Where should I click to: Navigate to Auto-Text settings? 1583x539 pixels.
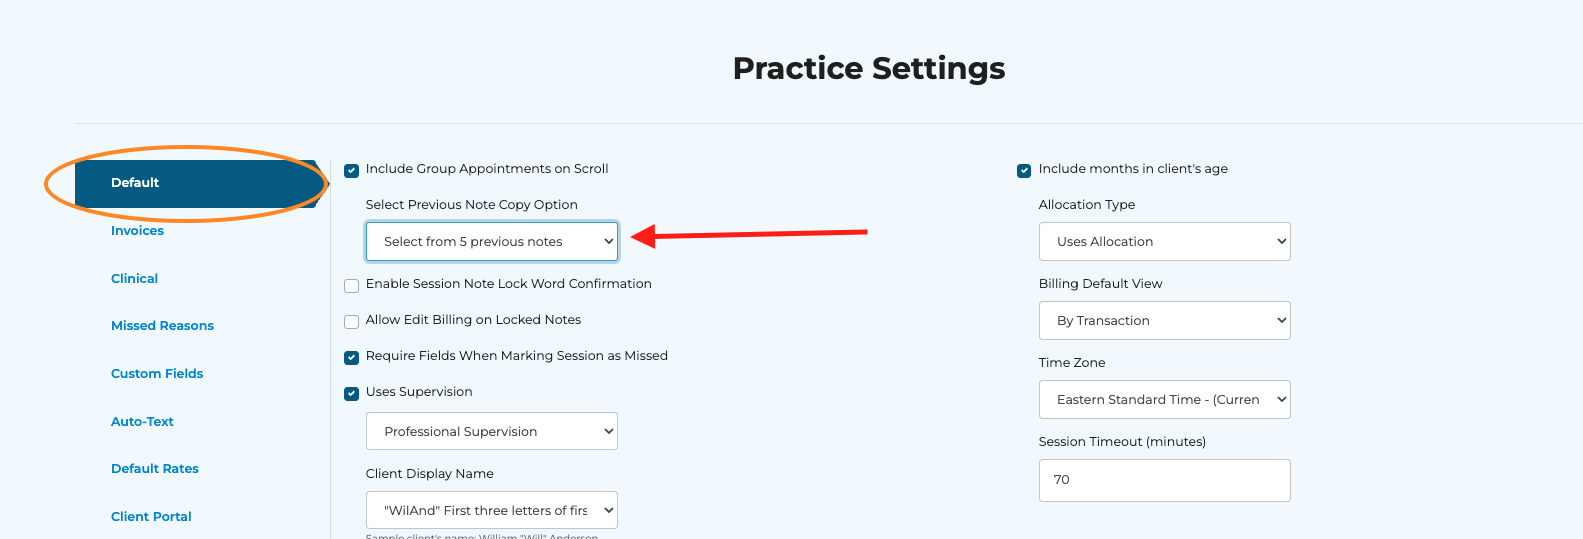pyautogui.click(x=142, y=422)
